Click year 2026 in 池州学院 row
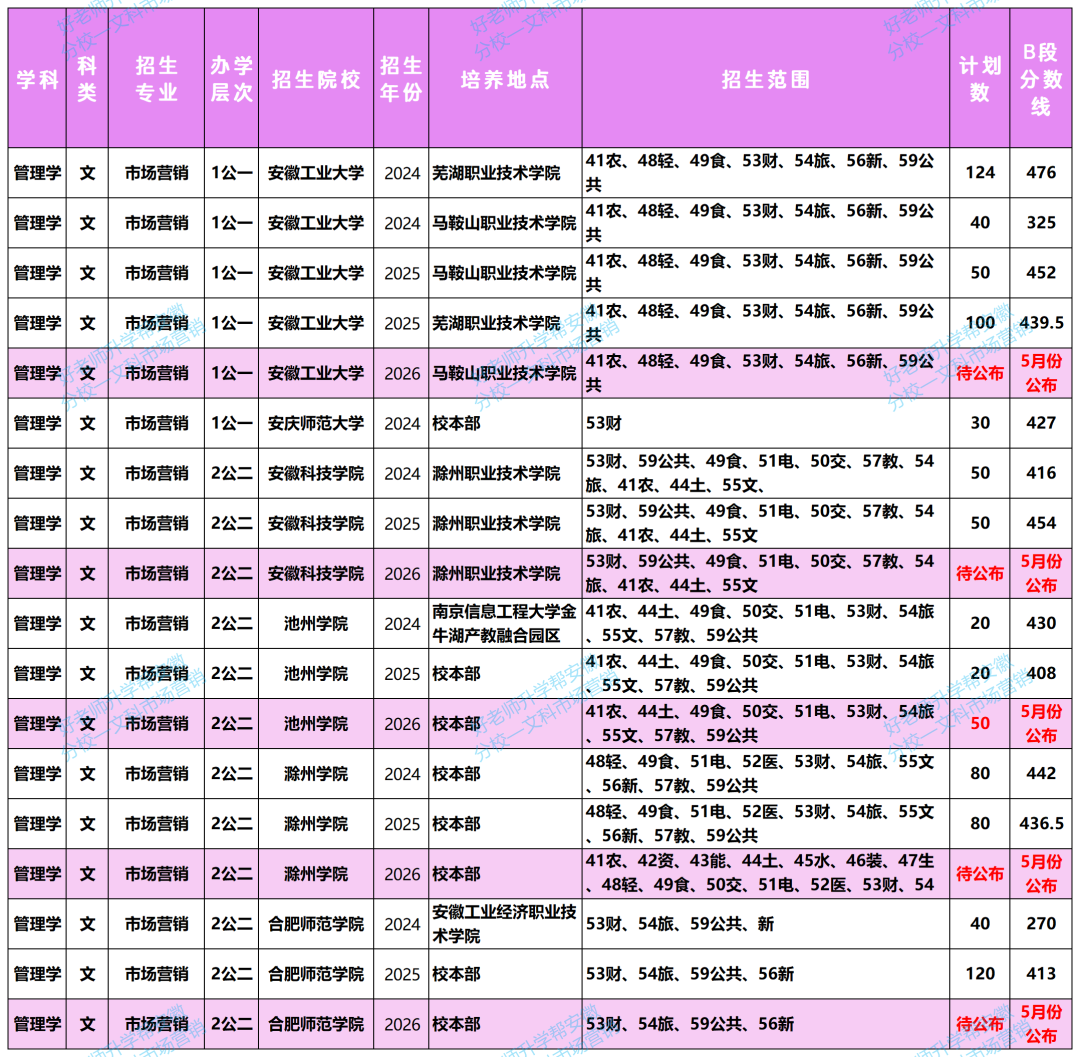The image size is (1080, 1057). [402, 724]
